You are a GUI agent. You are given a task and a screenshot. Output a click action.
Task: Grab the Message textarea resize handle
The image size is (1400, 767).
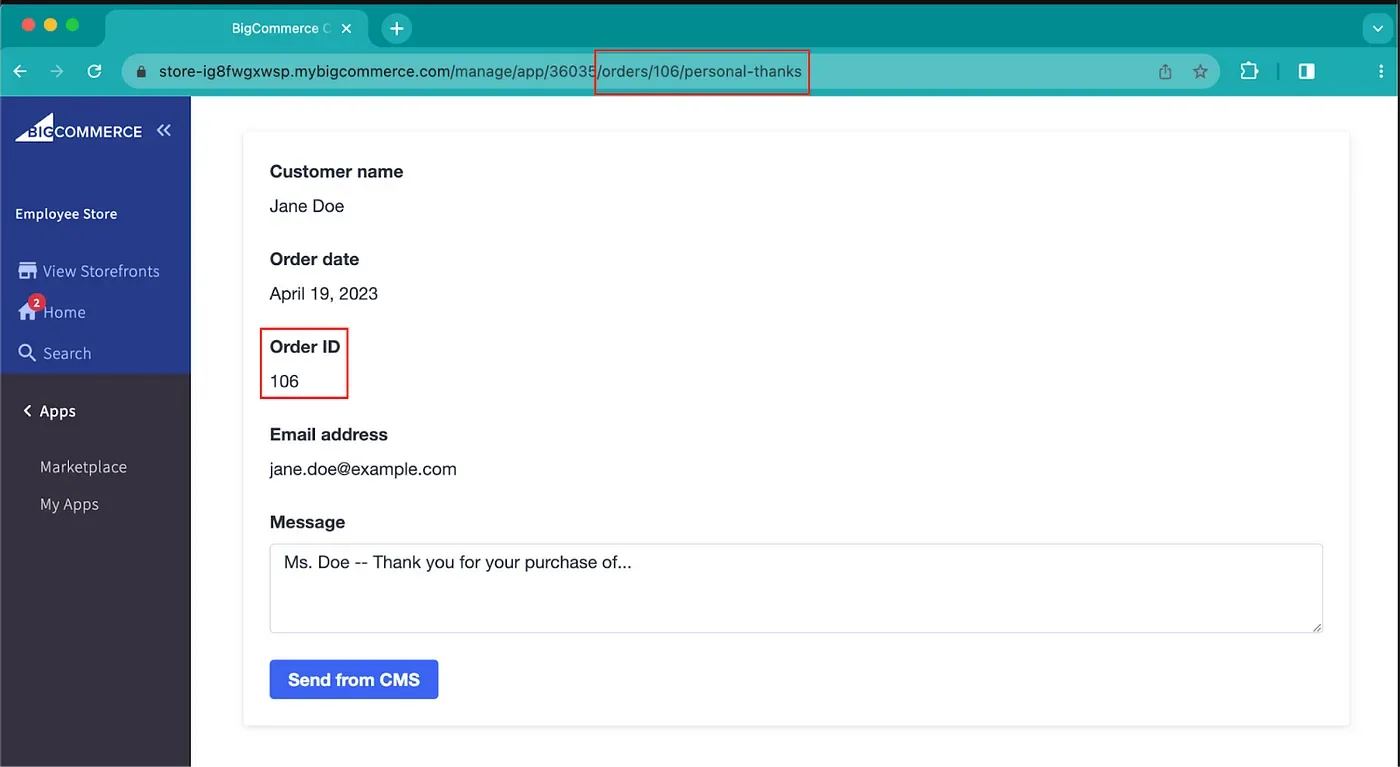click(x=1317, y=627)
